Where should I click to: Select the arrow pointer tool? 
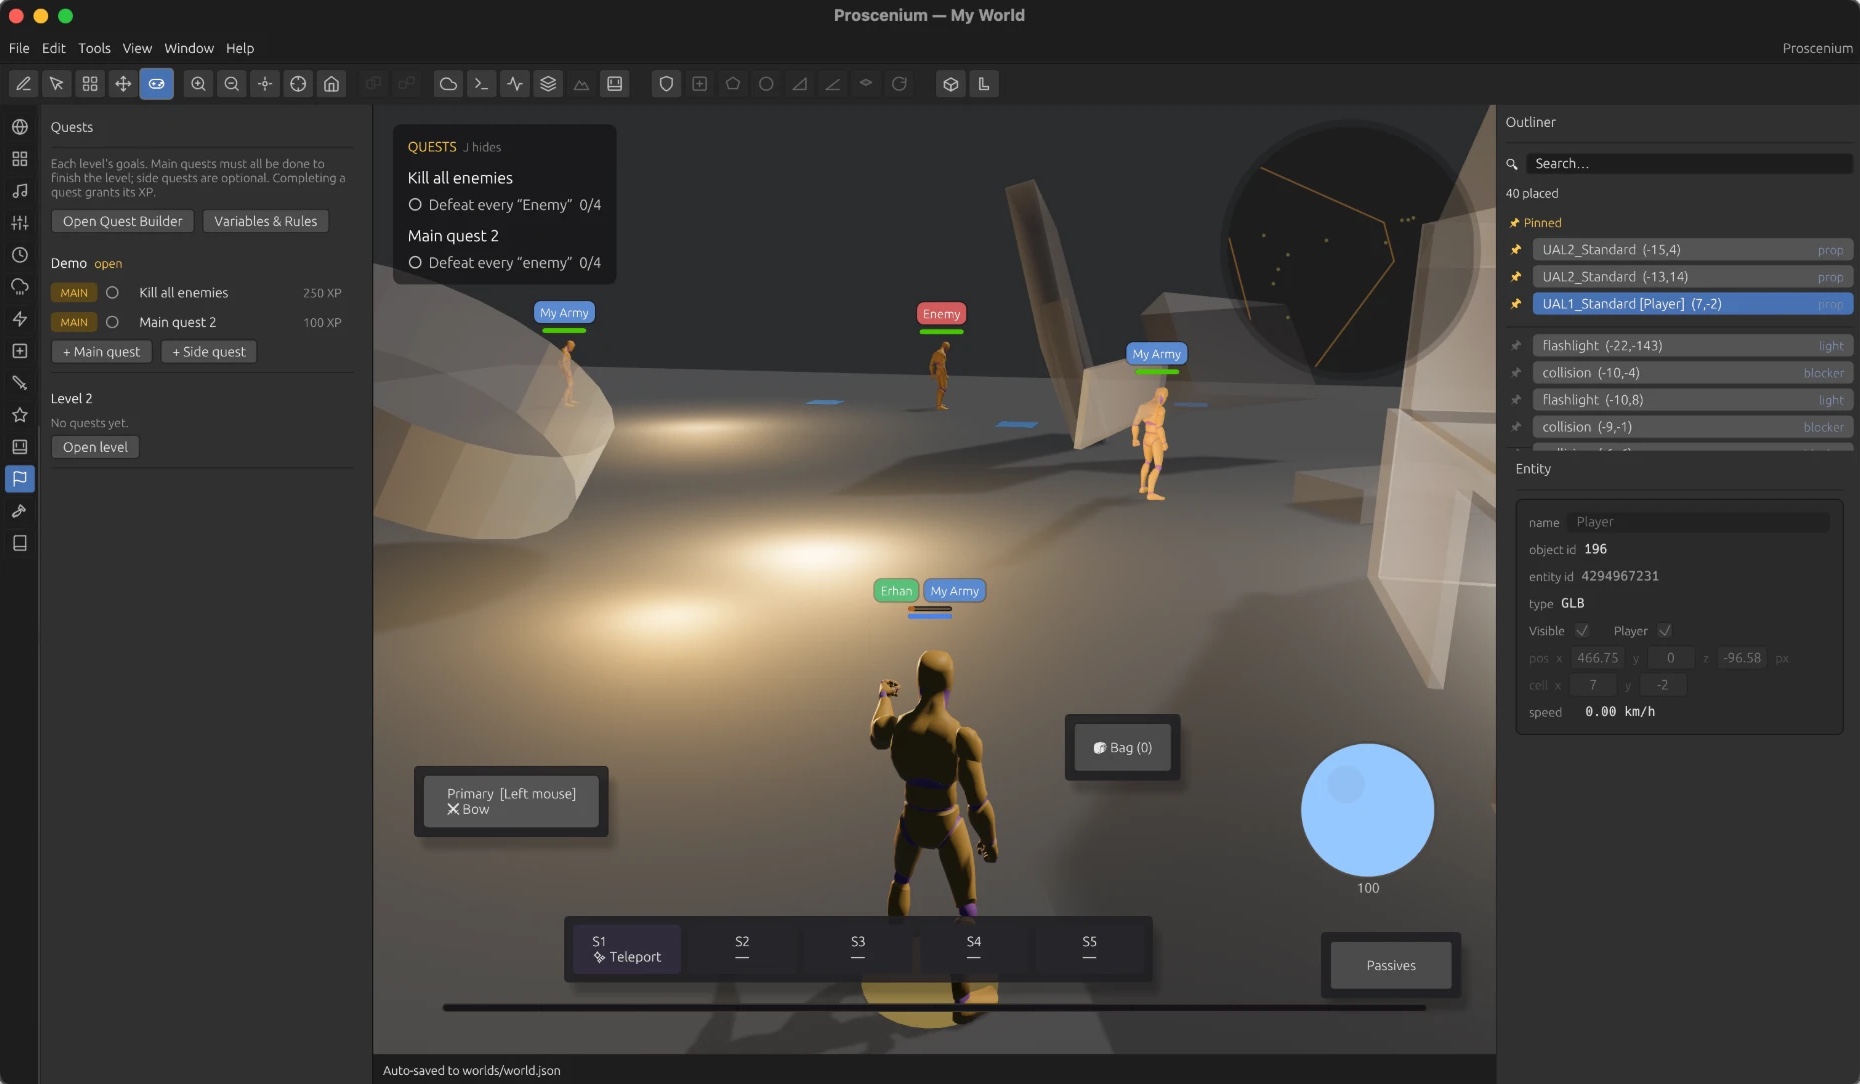56,84
